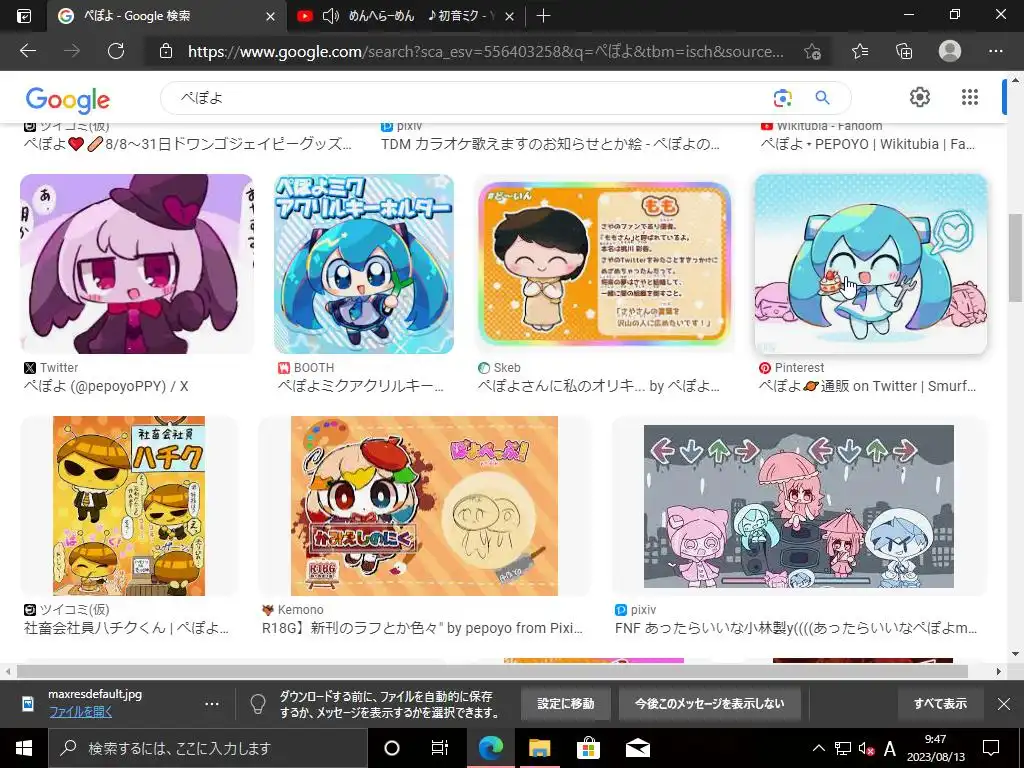Click the site lock icon in the address bar
This screenshot has height=768, width=1024.
pos(166,51)
